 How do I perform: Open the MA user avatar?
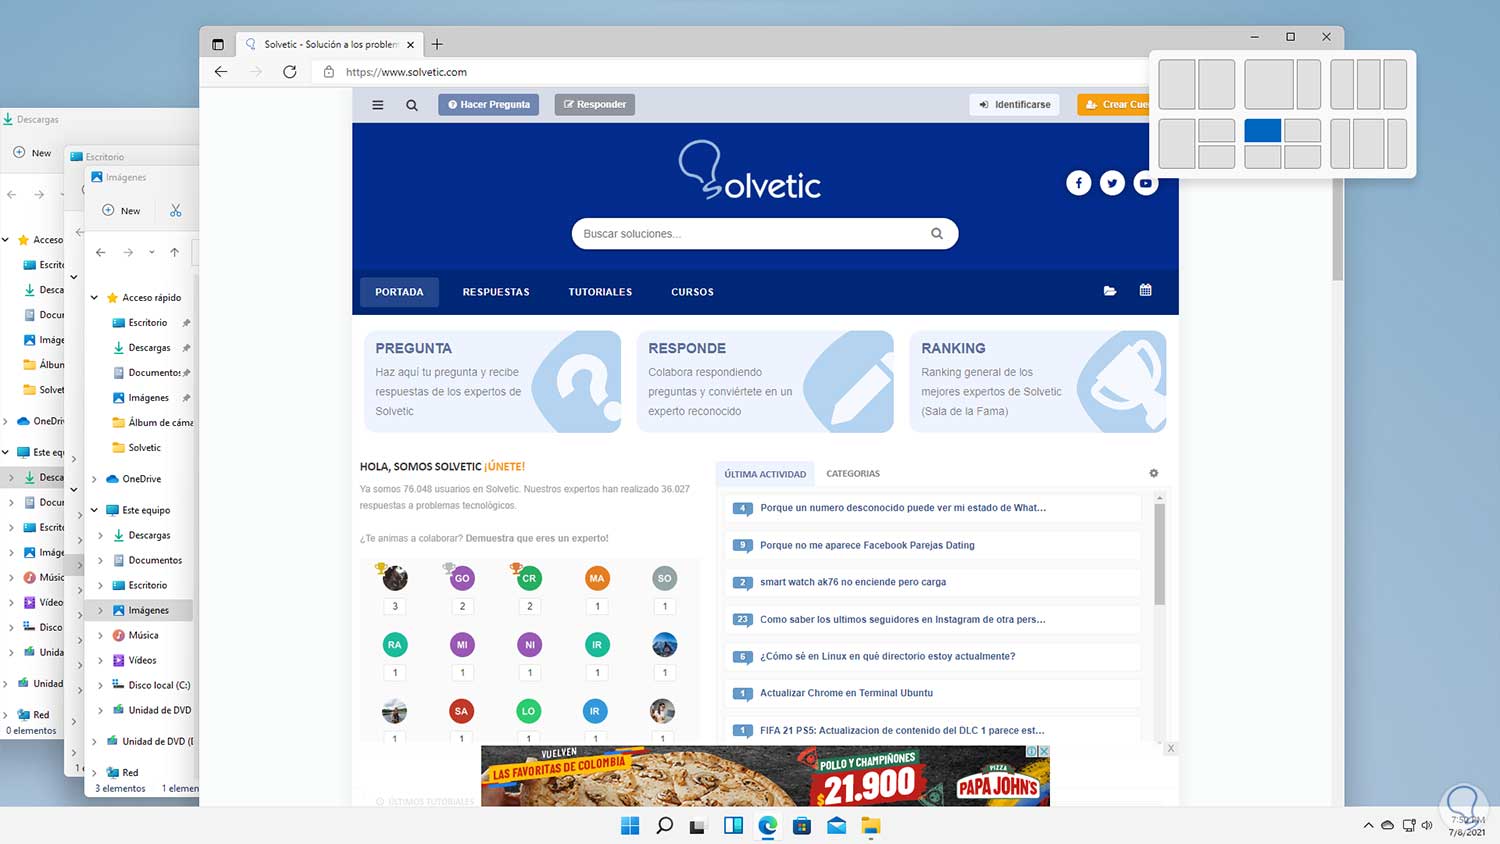point(597,578)
